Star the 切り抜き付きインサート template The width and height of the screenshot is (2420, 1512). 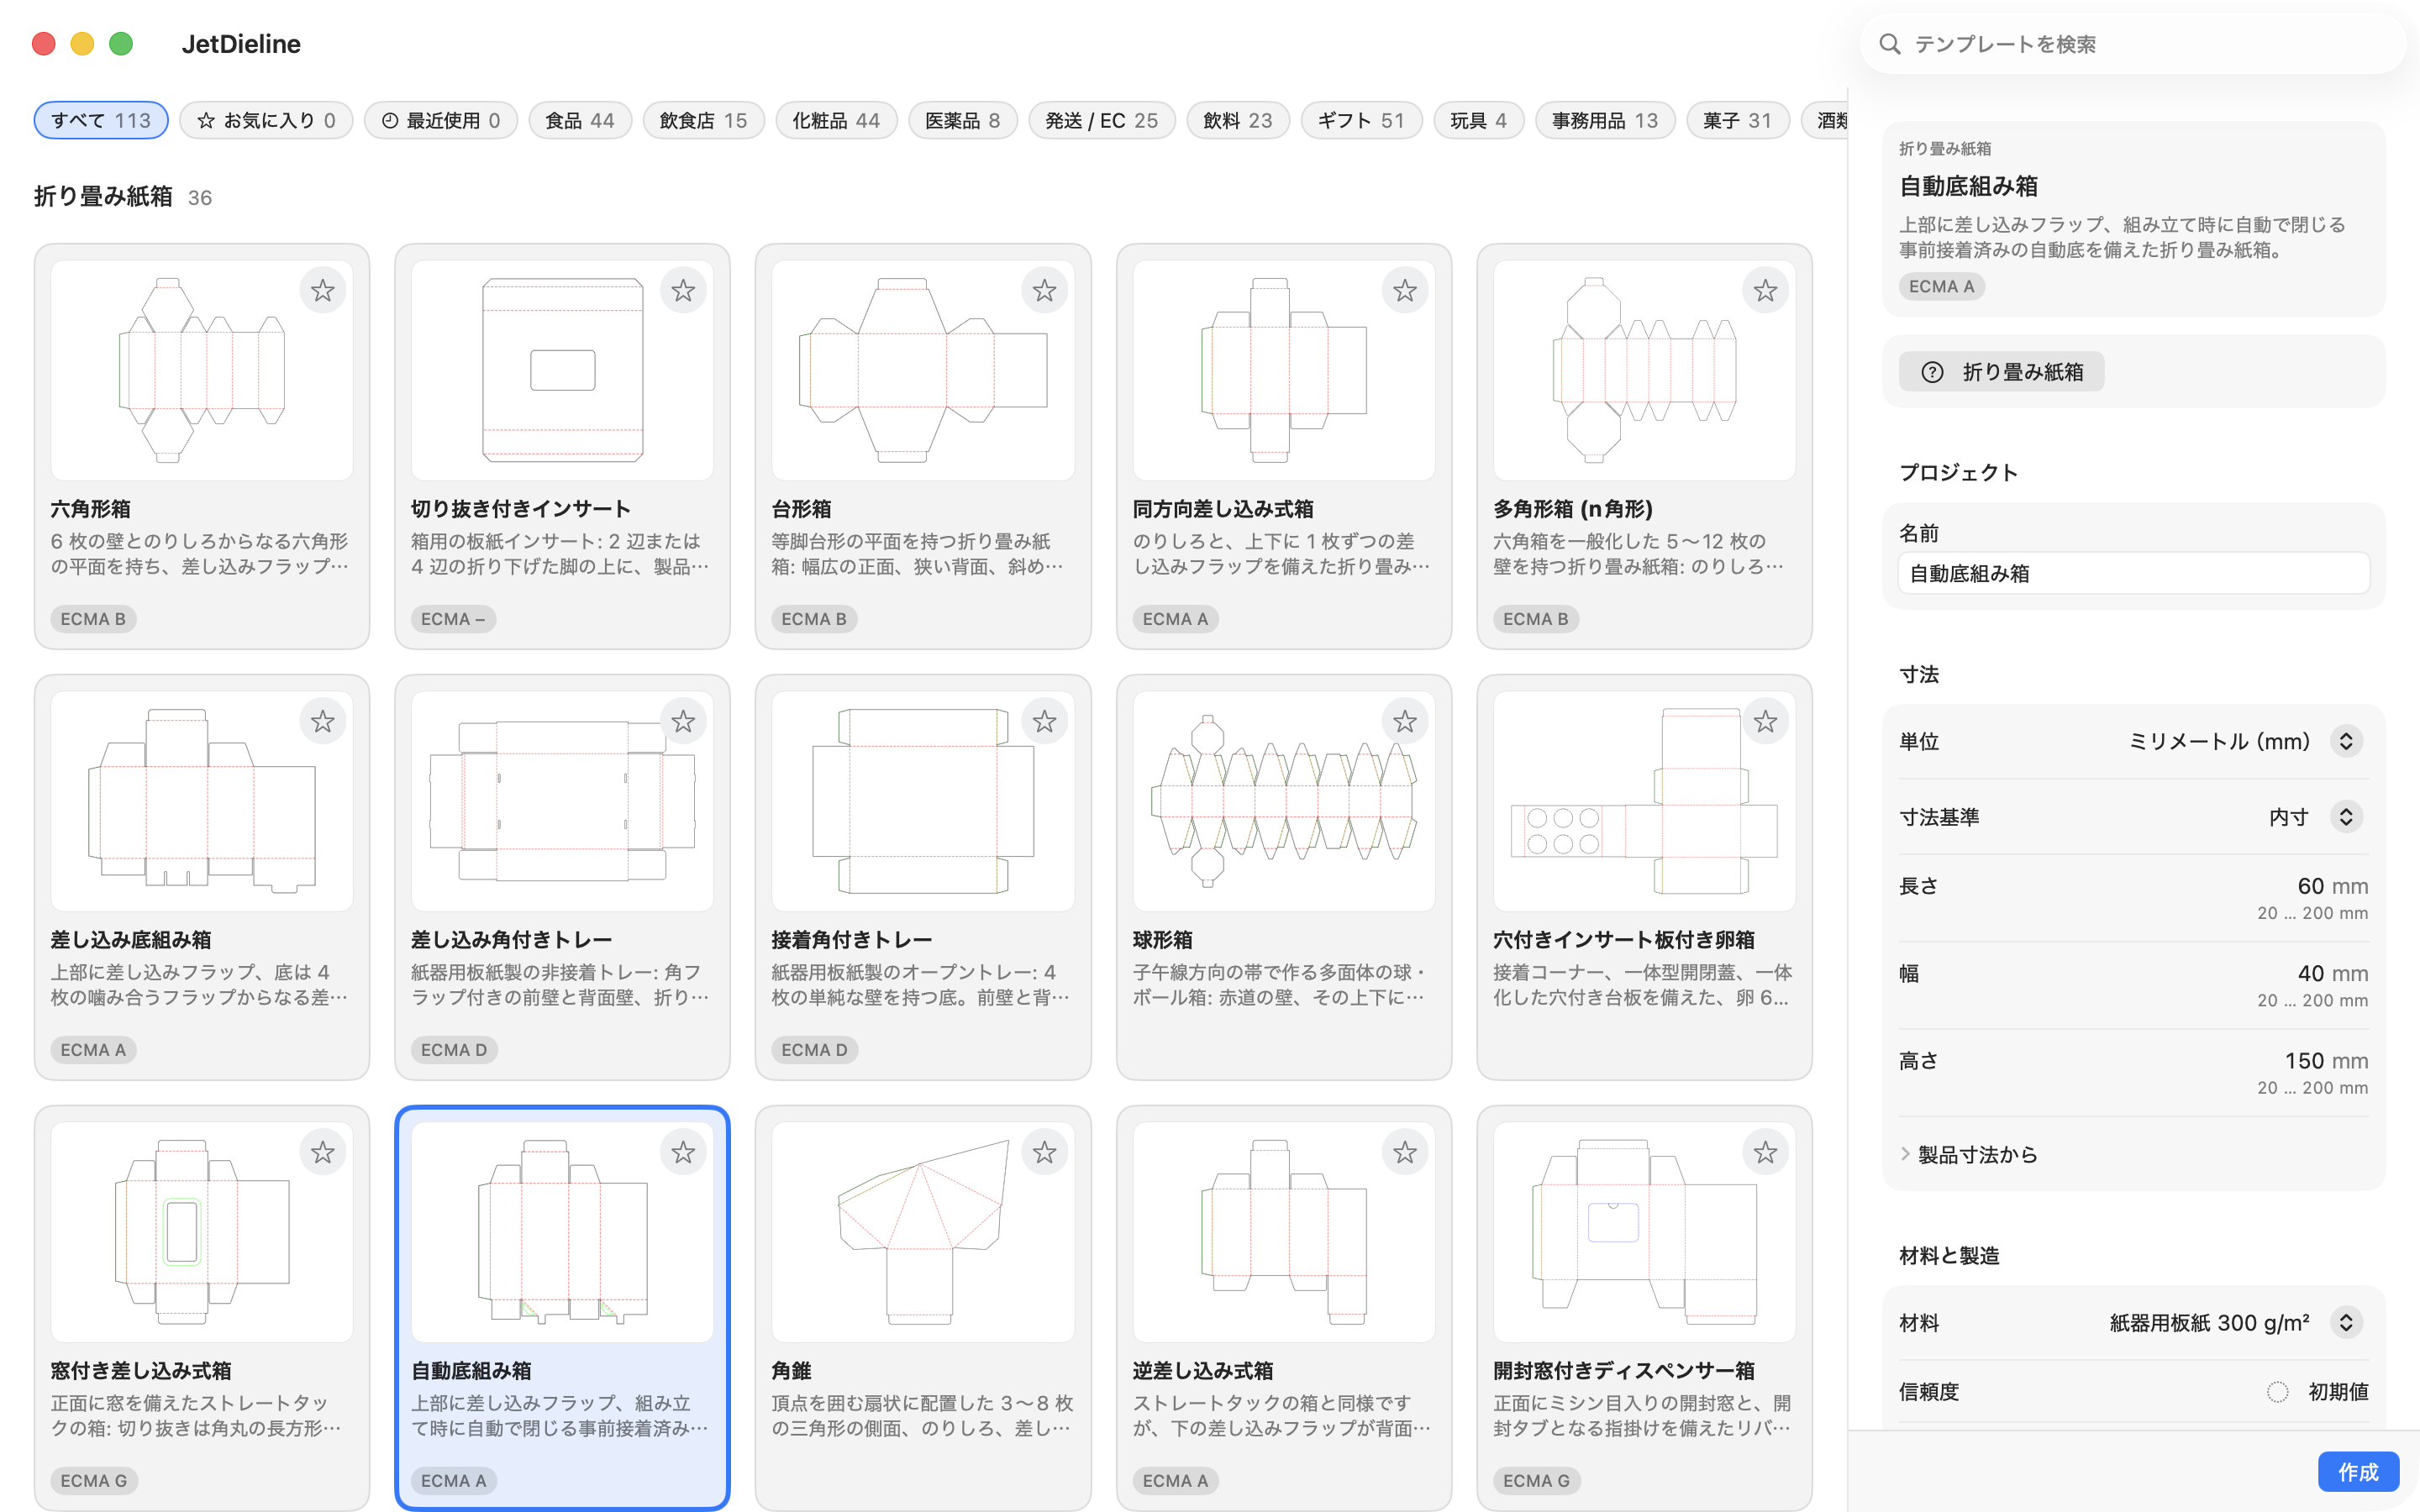point(683,291)
